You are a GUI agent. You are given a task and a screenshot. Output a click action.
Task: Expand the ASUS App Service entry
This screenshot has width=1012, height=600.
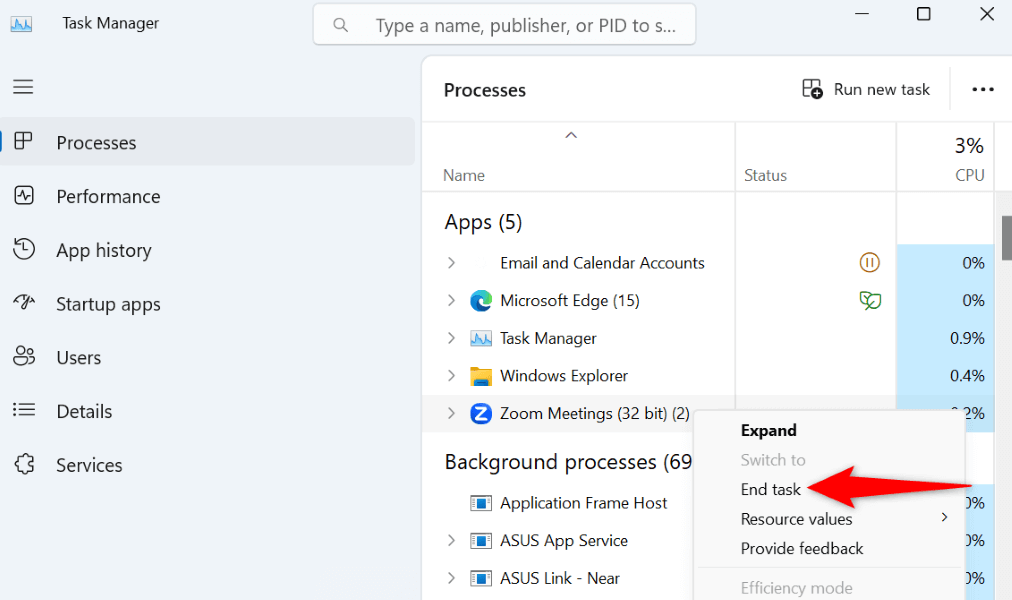(451, 541)
